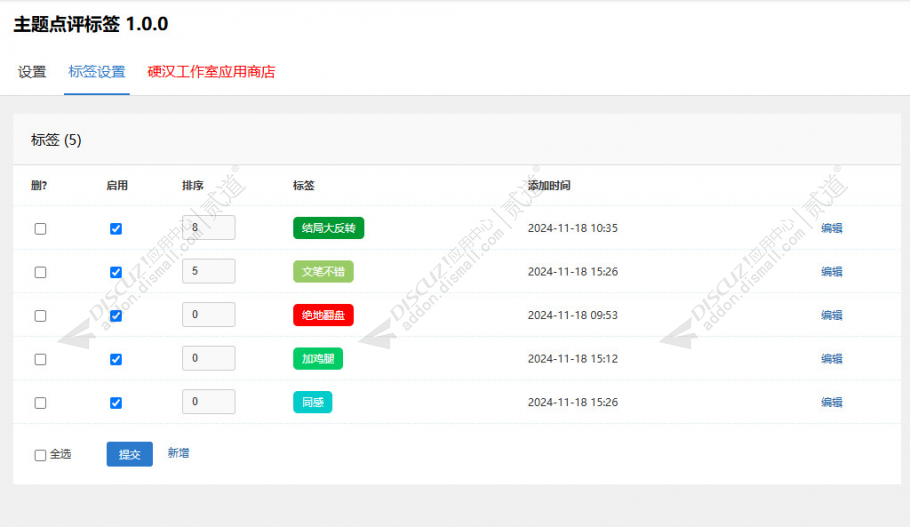This screenshot has width=910, height=527.
Task: Disable the 启用 checkbox for 加鸡腿
Action: click(x=116, y=359)
